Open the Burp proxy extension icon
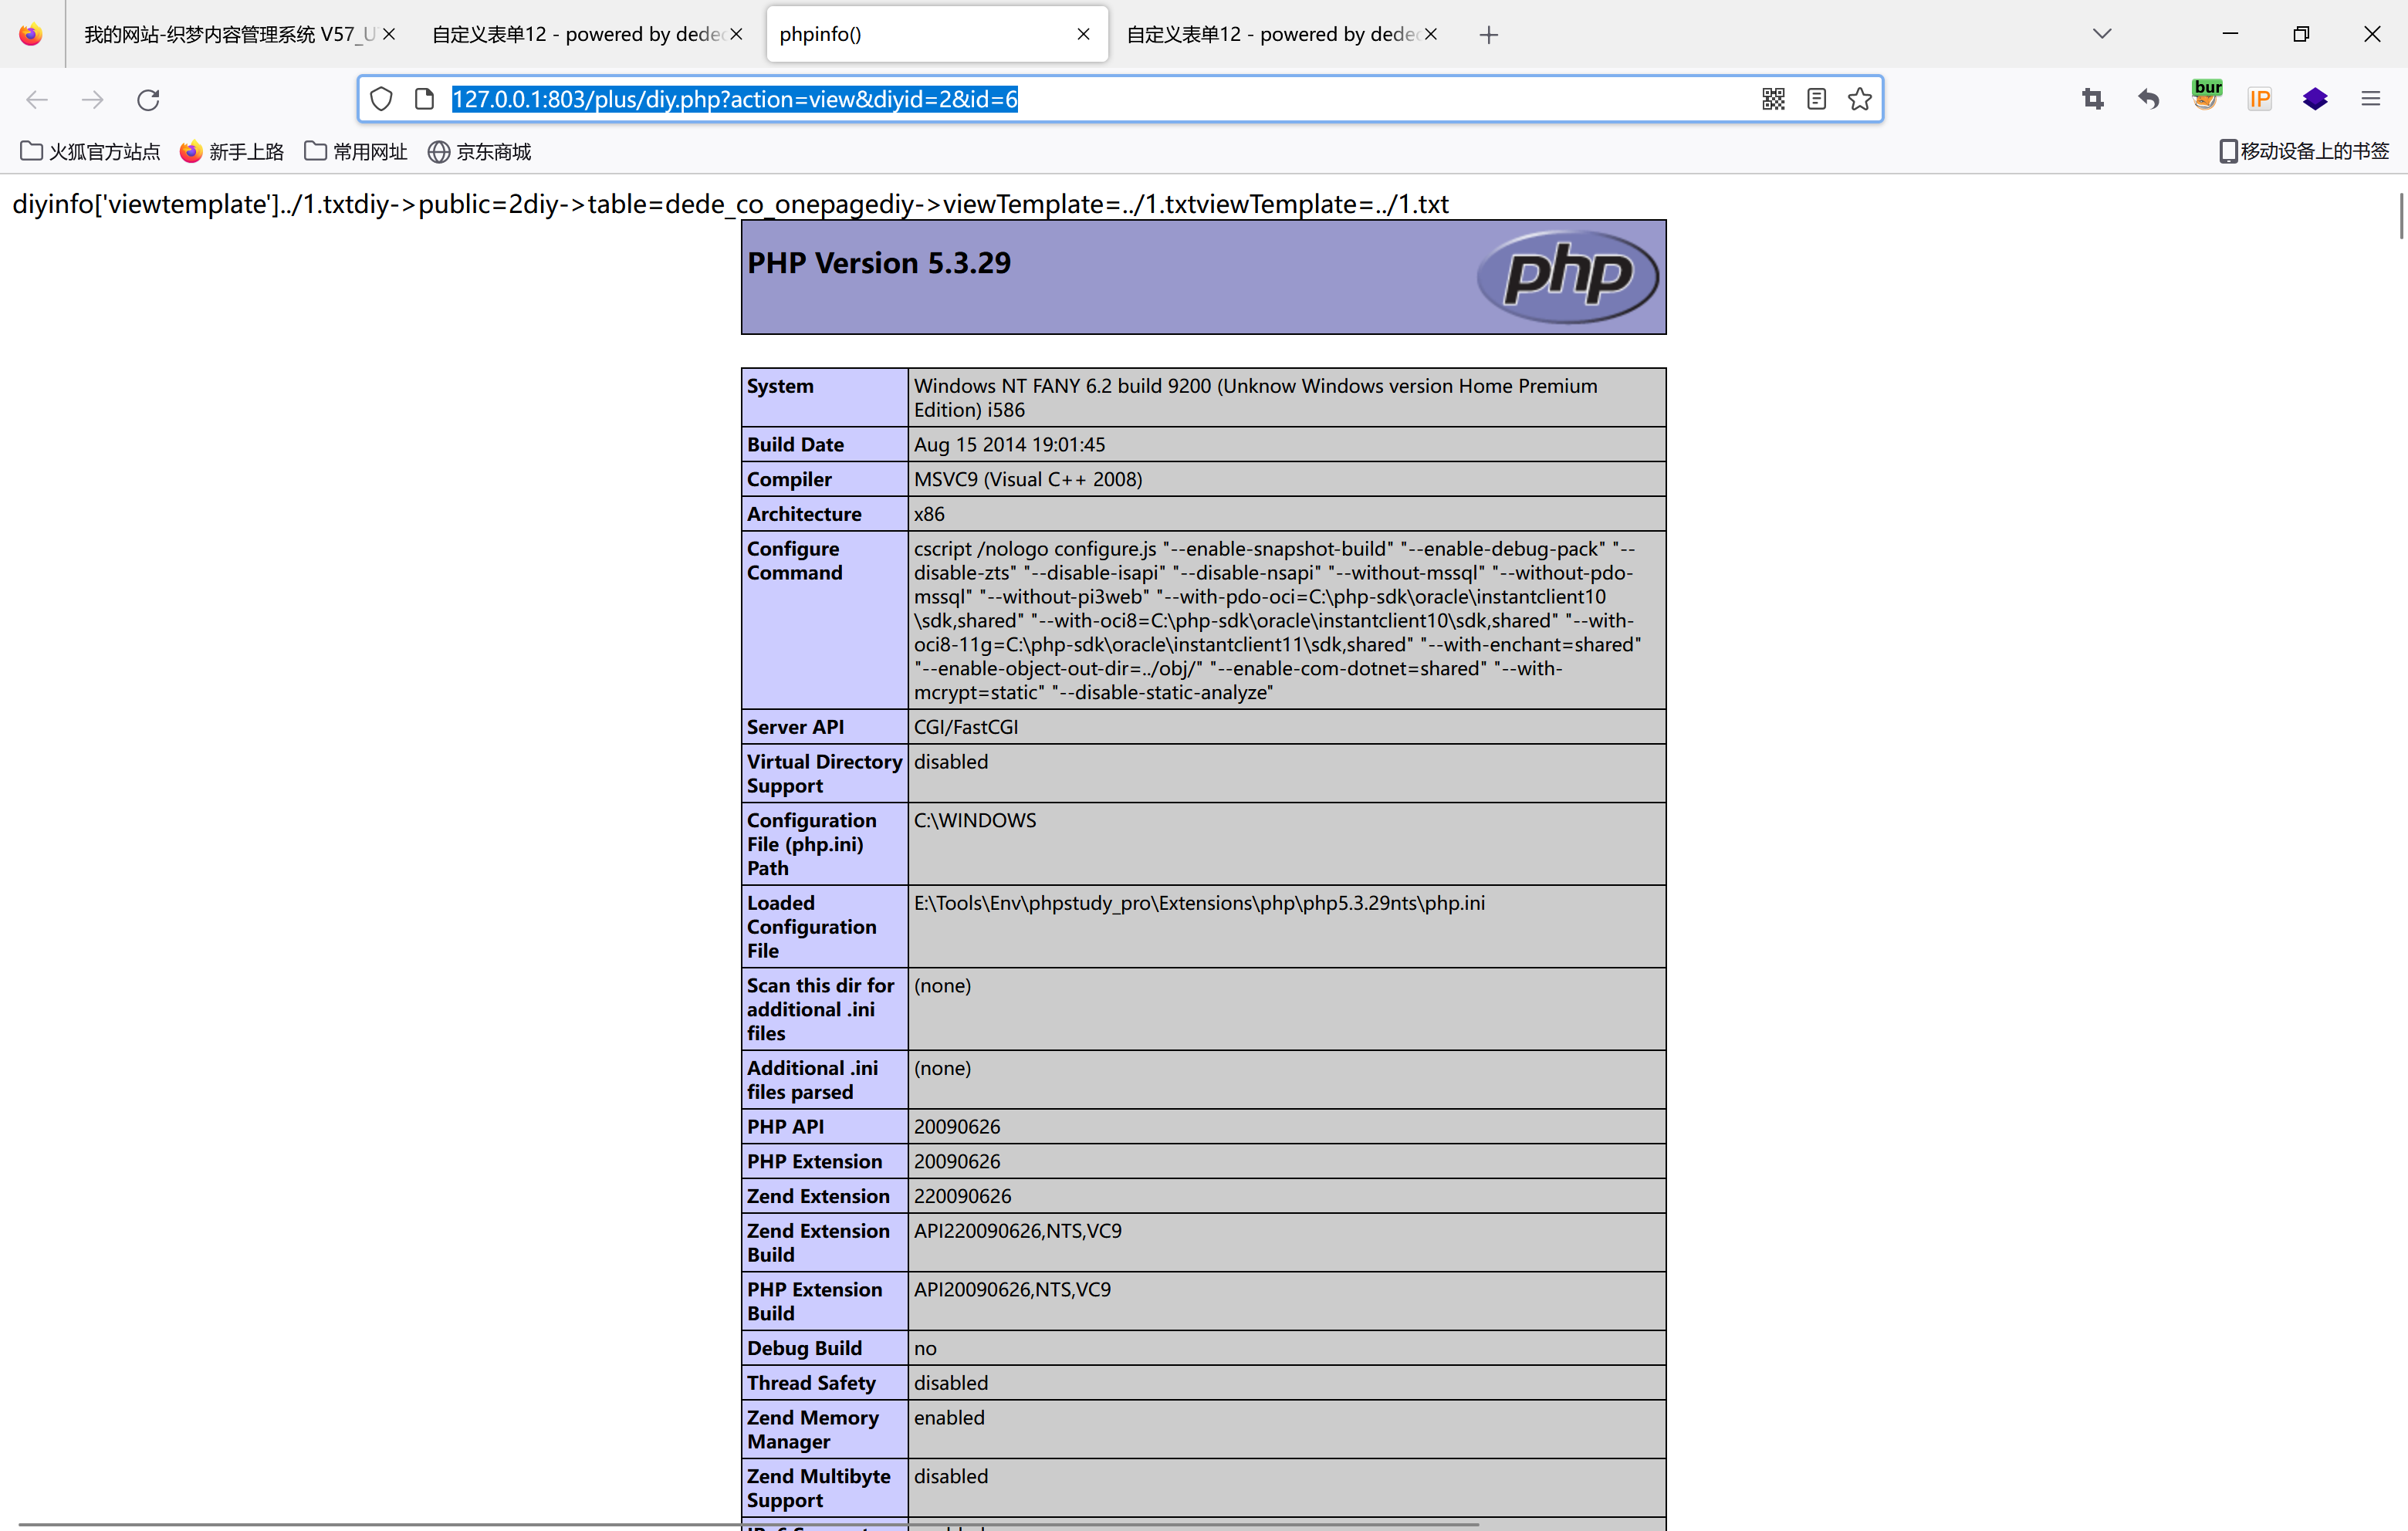 (2205, 97)
